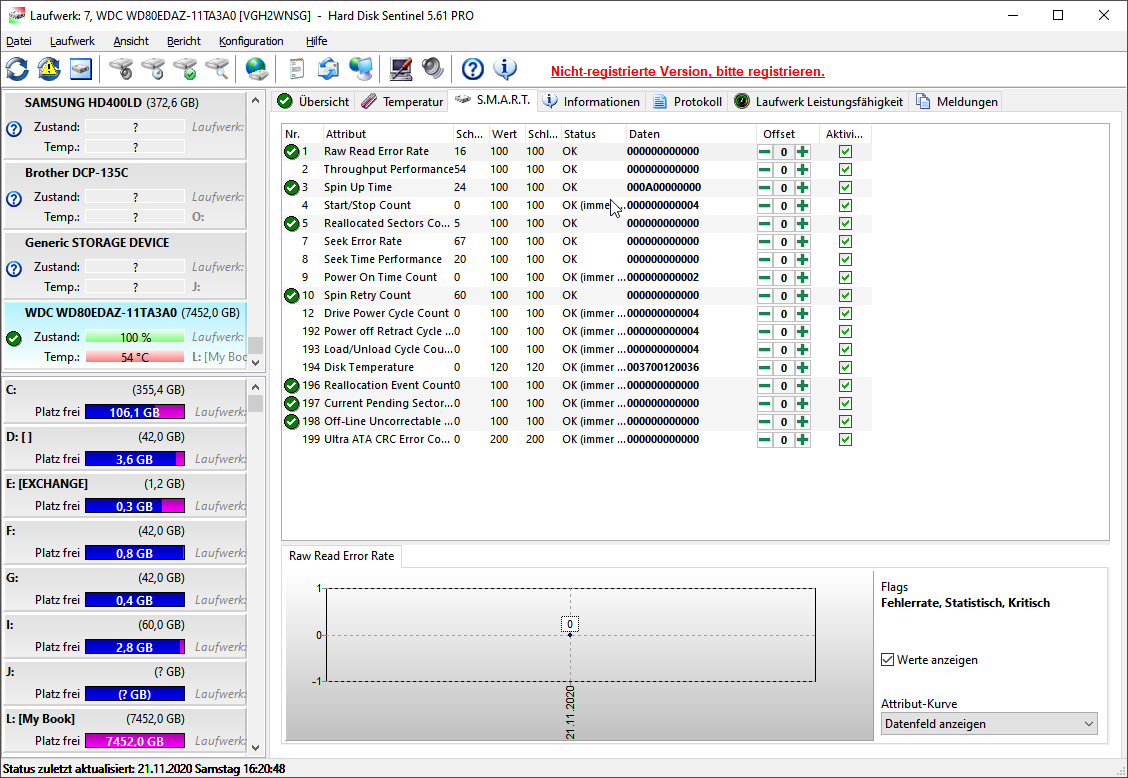Click drive C free space bar
Screen dimensions: 1128x778
134,411
